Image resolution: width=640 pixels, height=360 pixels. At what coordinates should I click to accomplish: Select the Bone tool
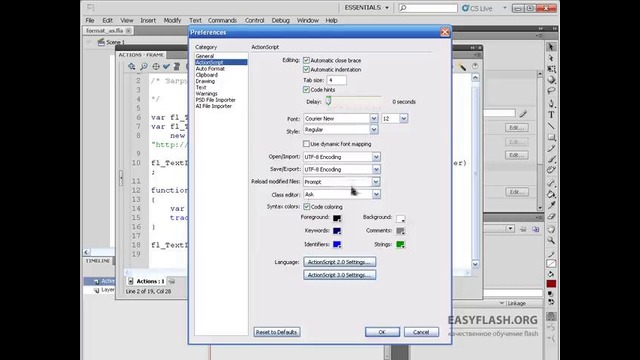551,183
